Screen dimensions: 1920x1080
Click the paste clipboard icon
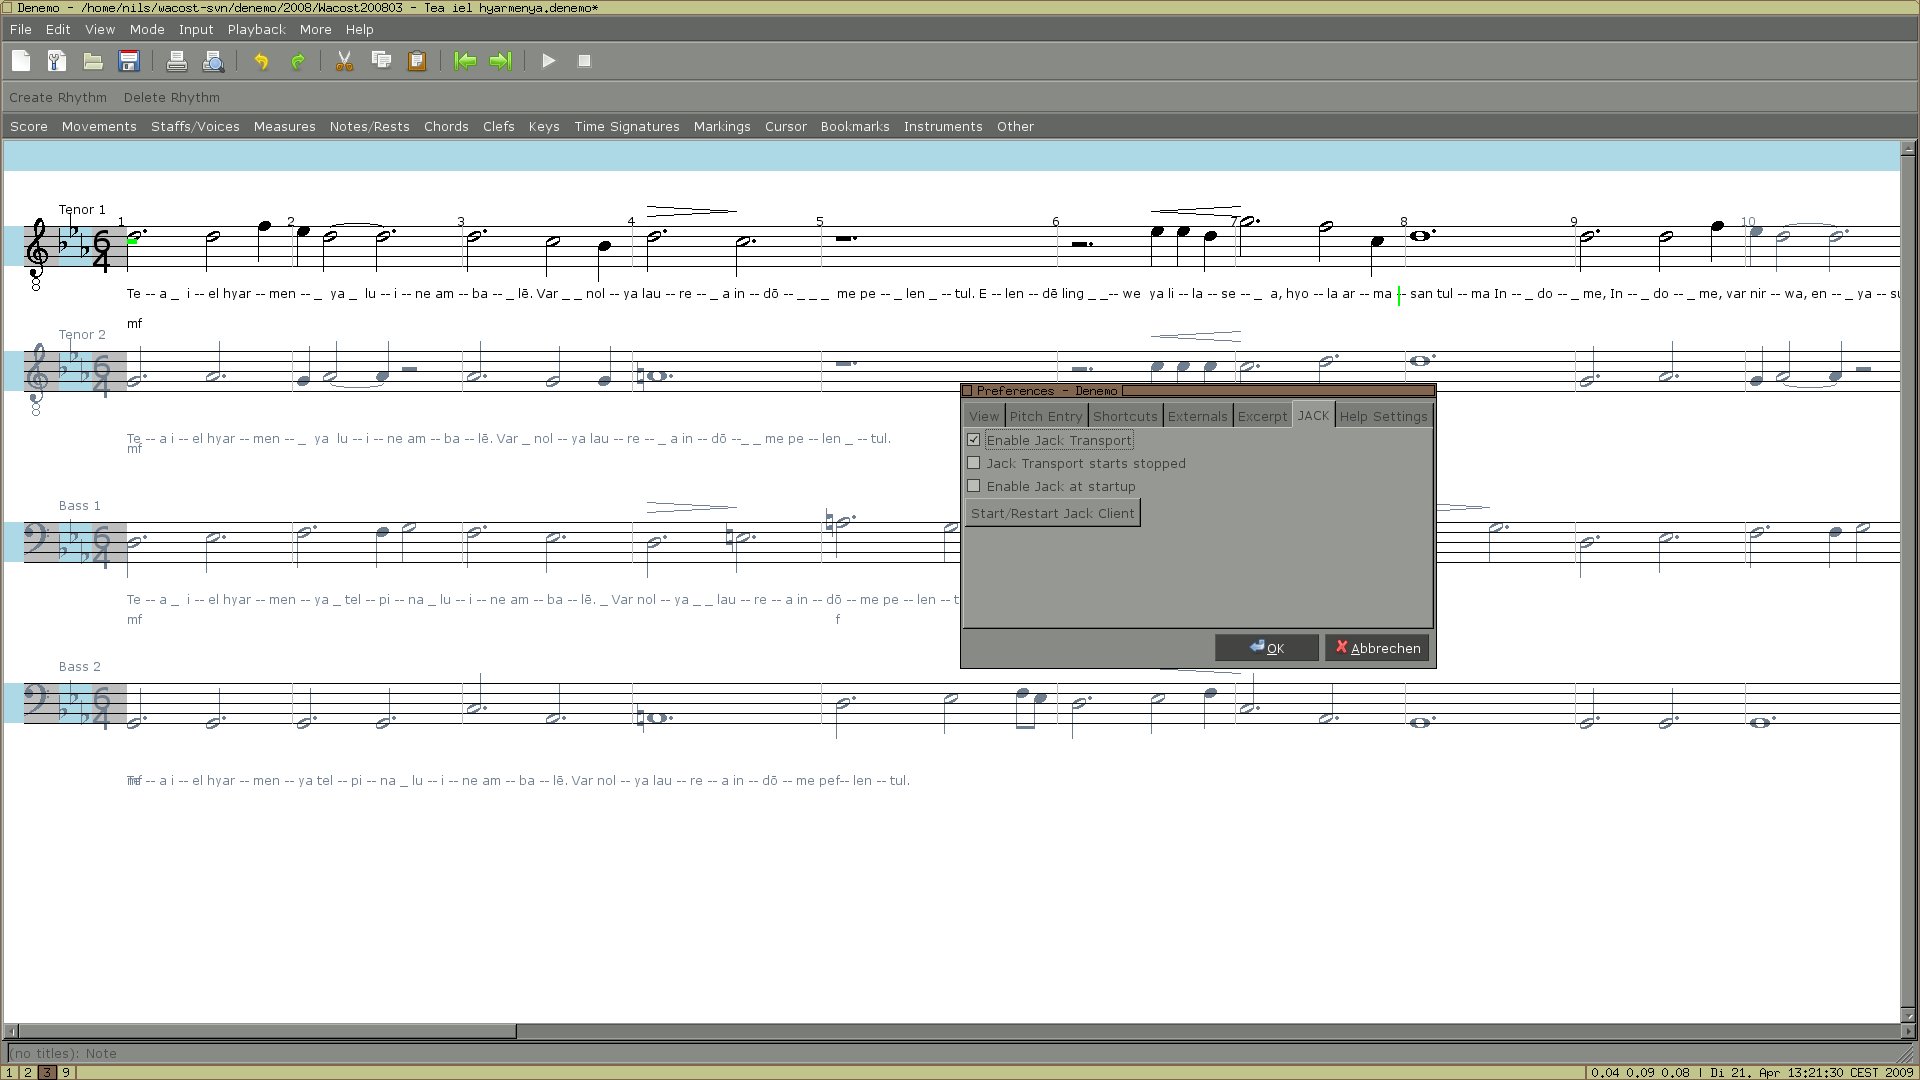[x=417, y=61]
